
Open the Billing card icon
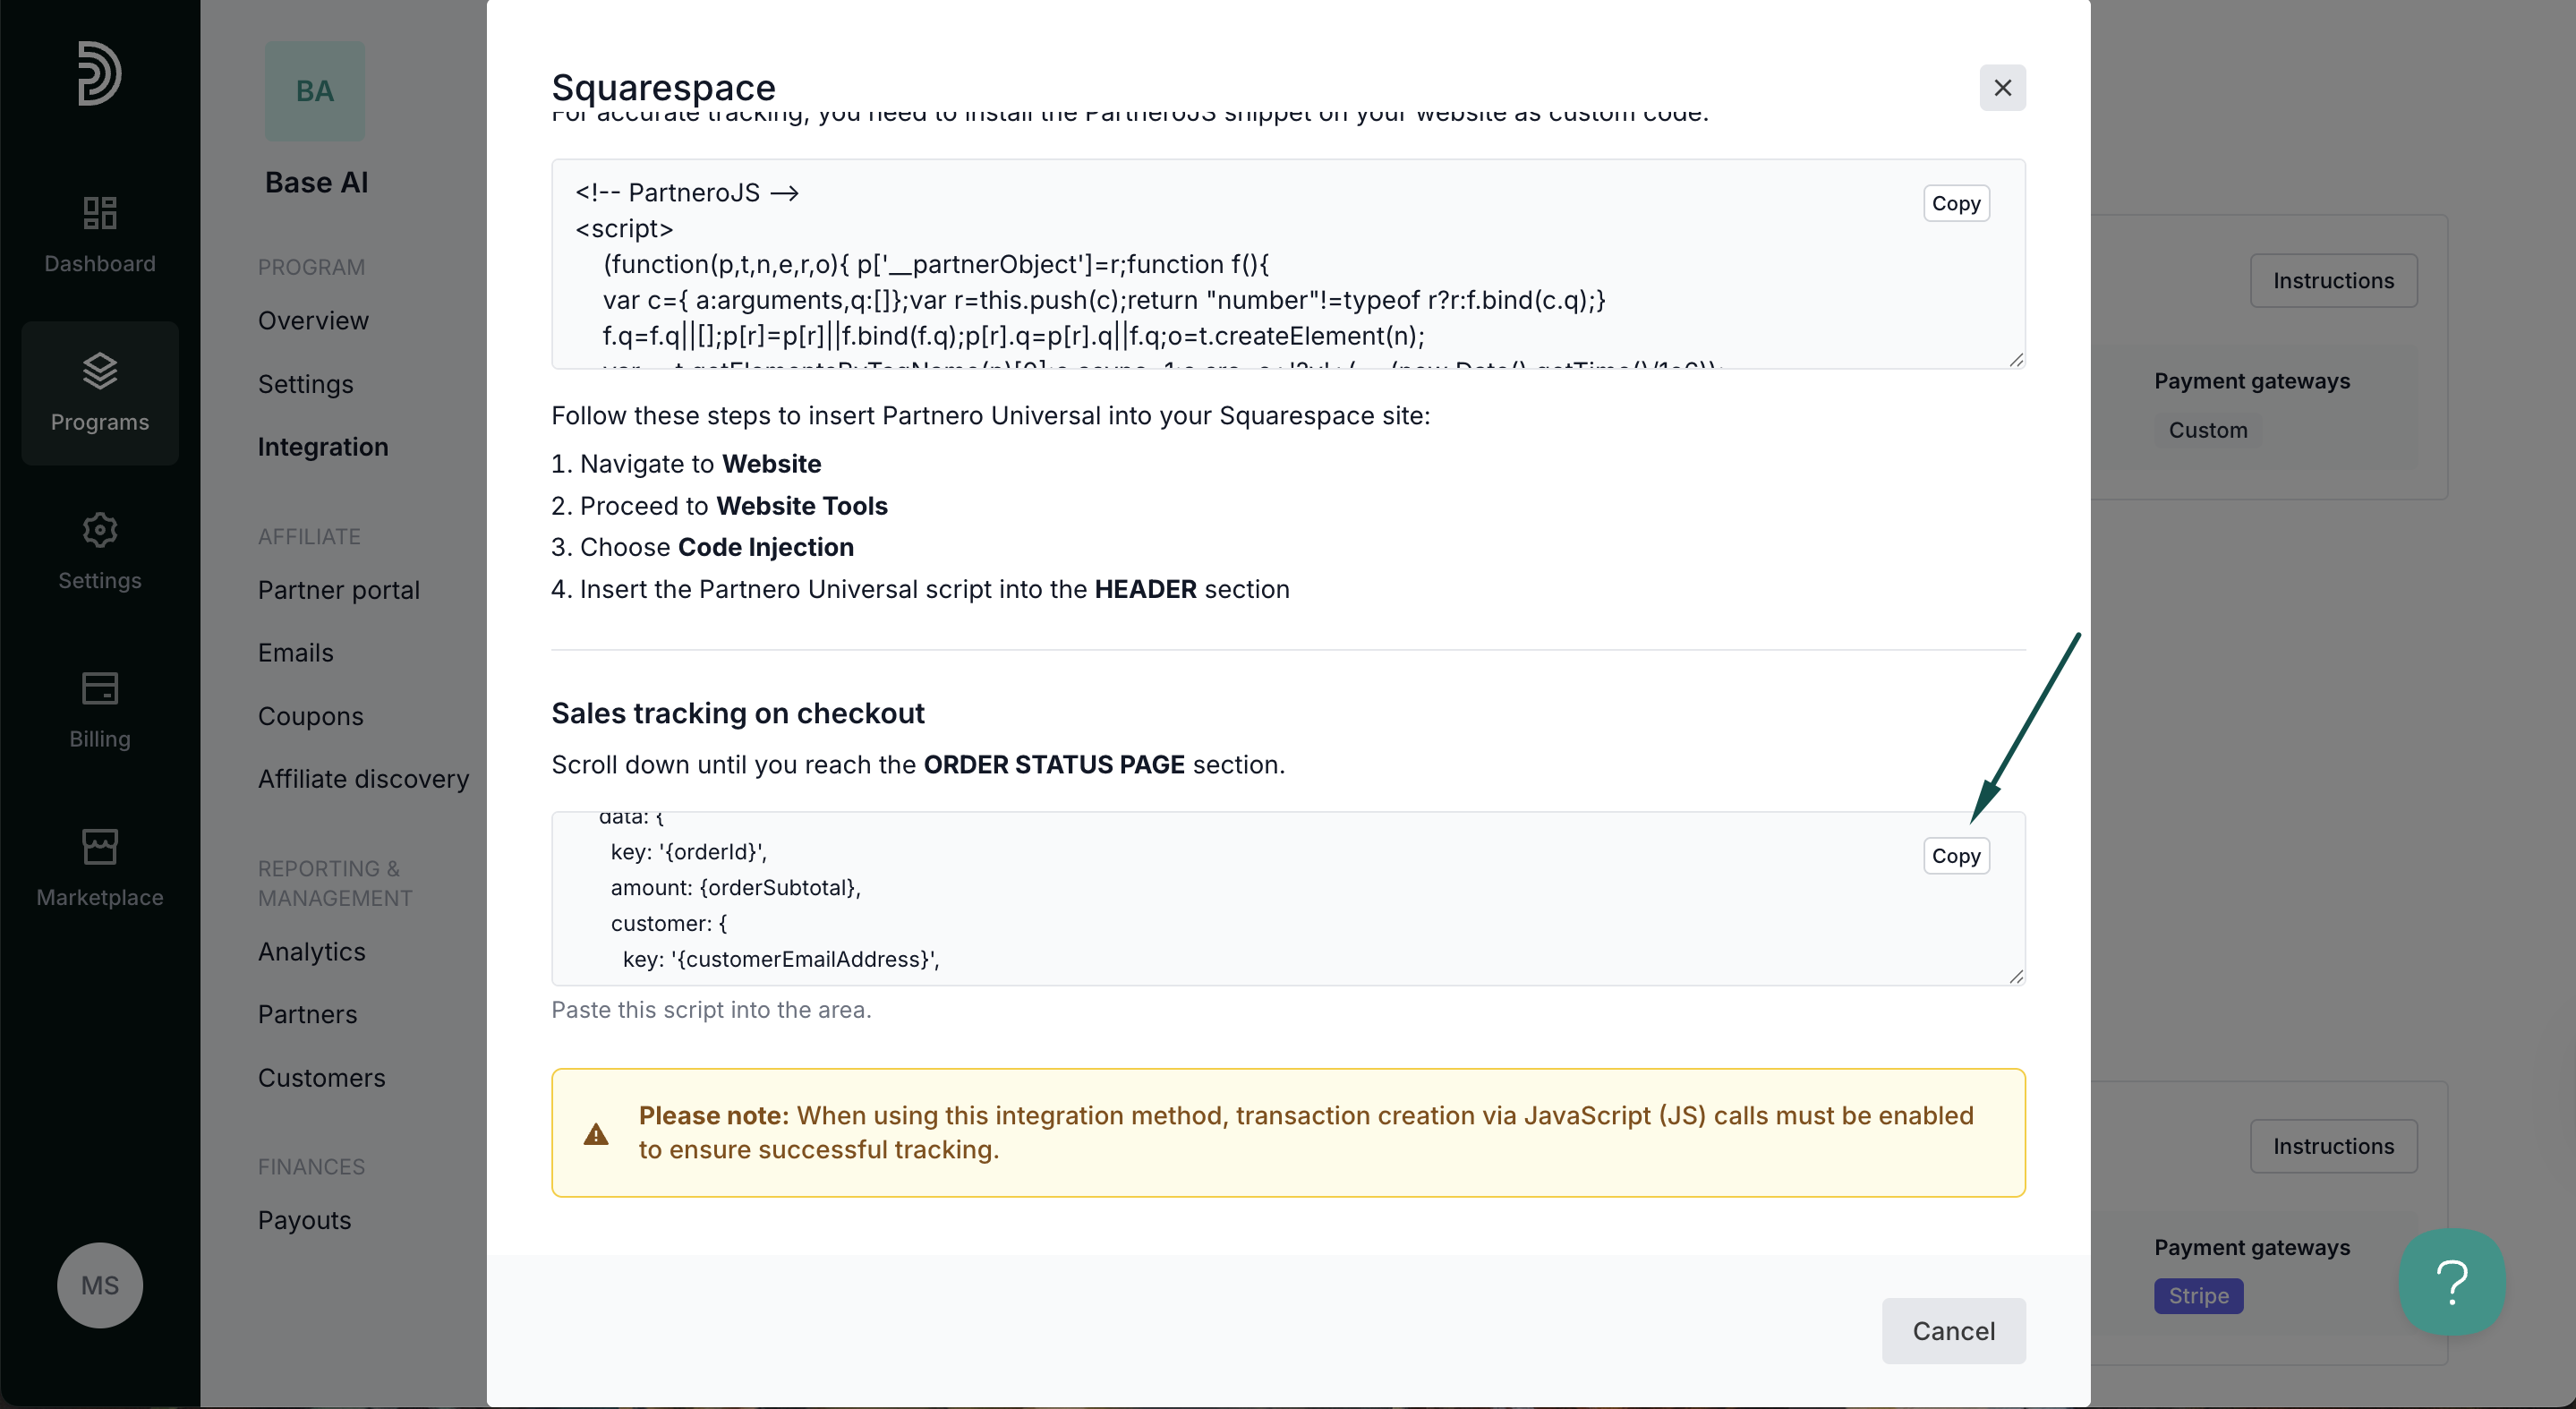[x=100, y=688]
